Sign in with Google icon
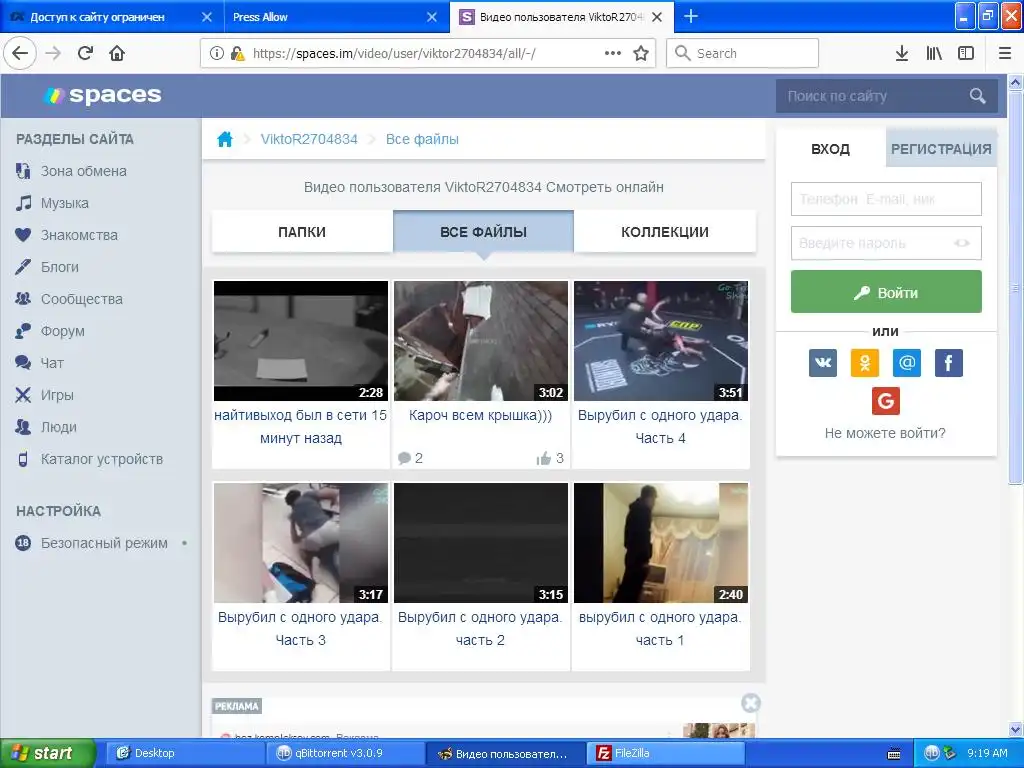Image resolution: width=1024 pixels, height=768 pixels. (886, 400)
